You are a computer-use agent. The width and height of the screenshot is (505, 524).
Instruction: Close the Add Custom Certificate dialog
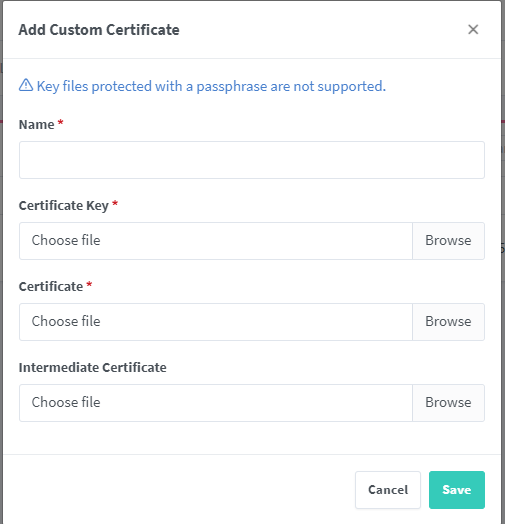(473, 29)
